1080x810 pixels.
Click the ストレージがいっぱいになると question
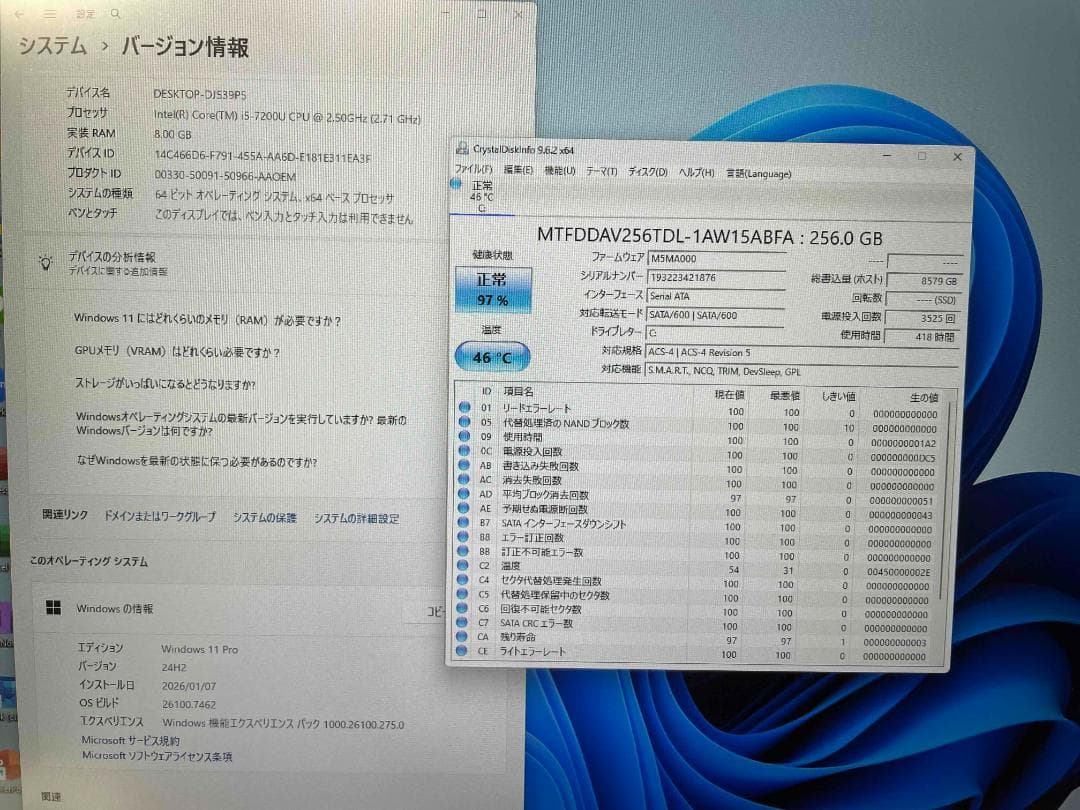[x=165, y=384]
